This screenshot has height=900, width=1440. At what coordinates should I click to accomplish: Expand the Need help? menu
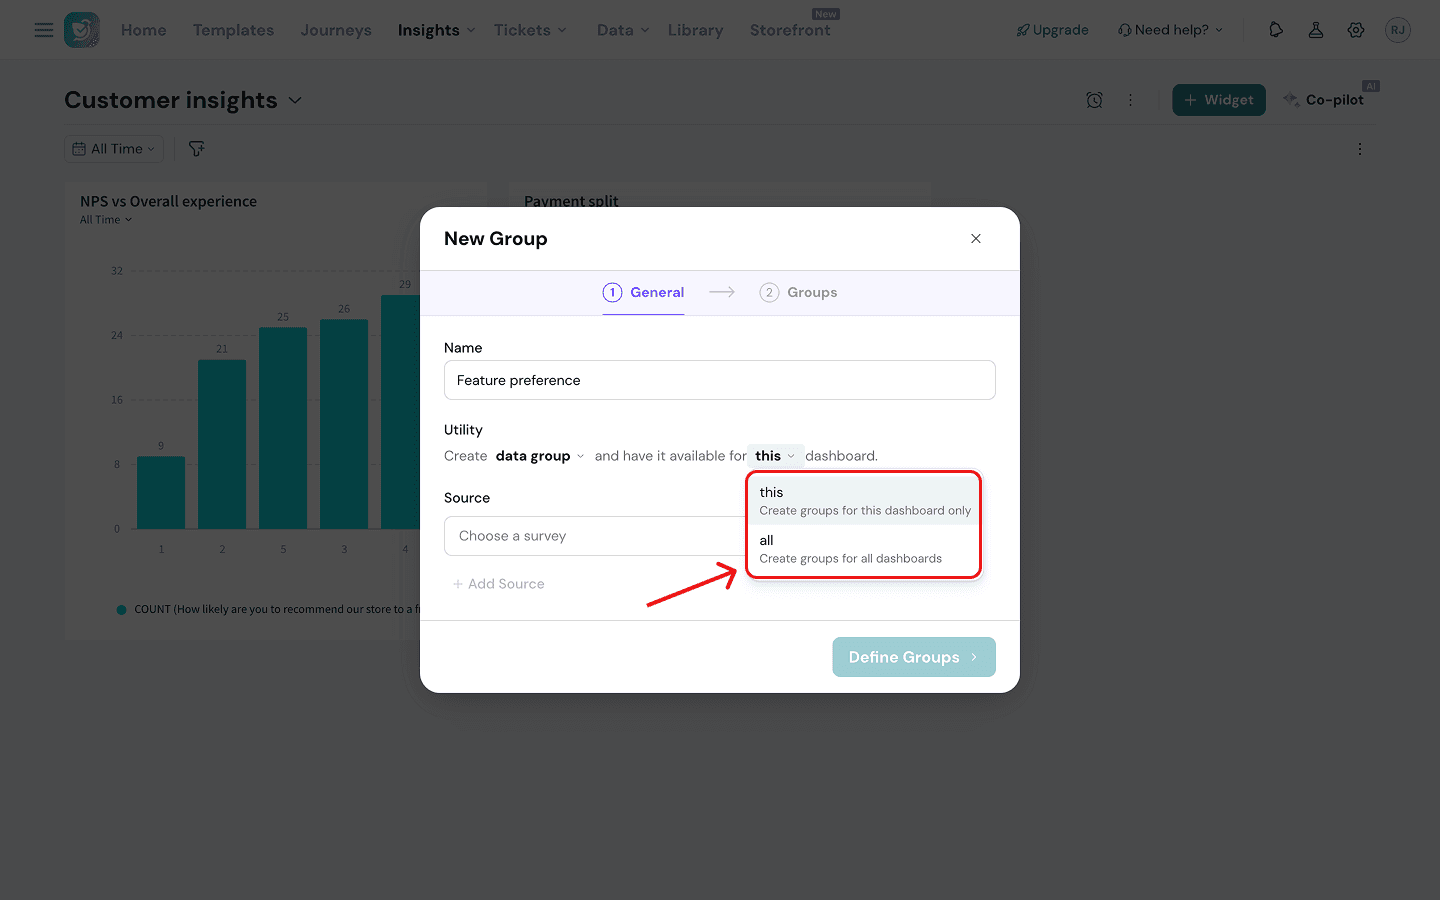click(x=1170, y=30)
